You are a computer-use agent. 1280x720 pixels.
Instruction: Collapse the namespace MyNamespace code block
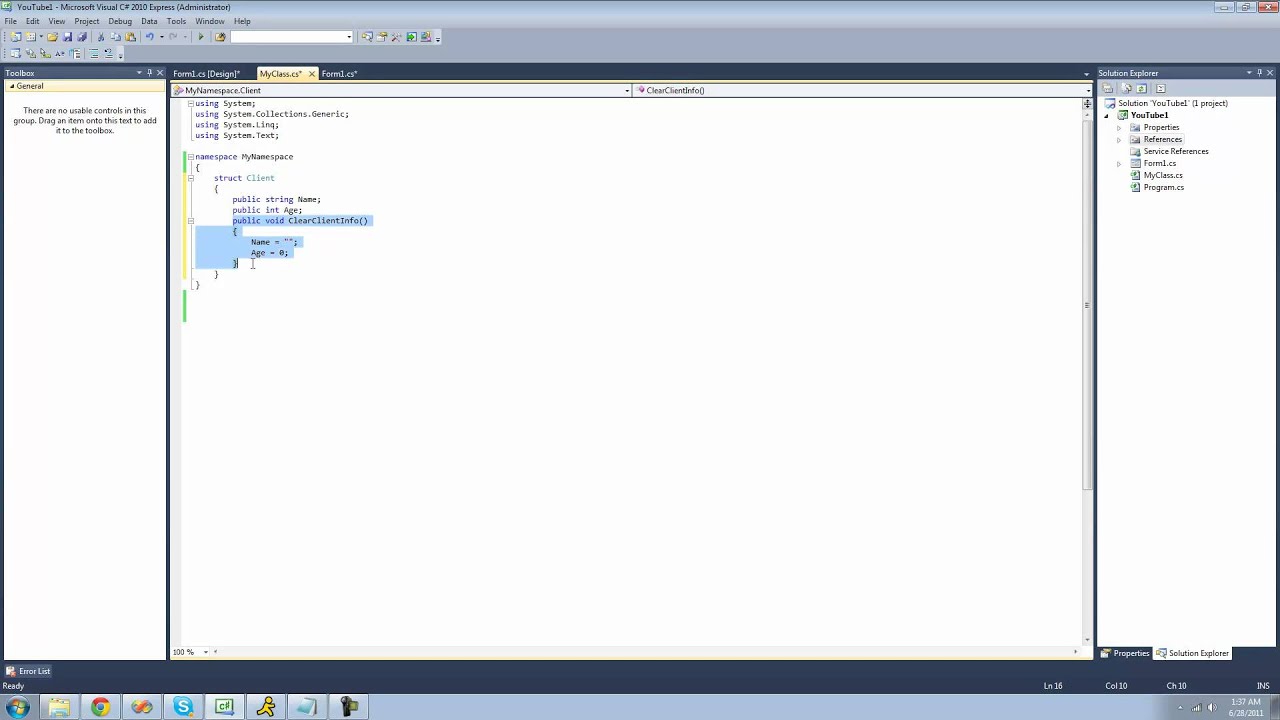click(190, 157)
